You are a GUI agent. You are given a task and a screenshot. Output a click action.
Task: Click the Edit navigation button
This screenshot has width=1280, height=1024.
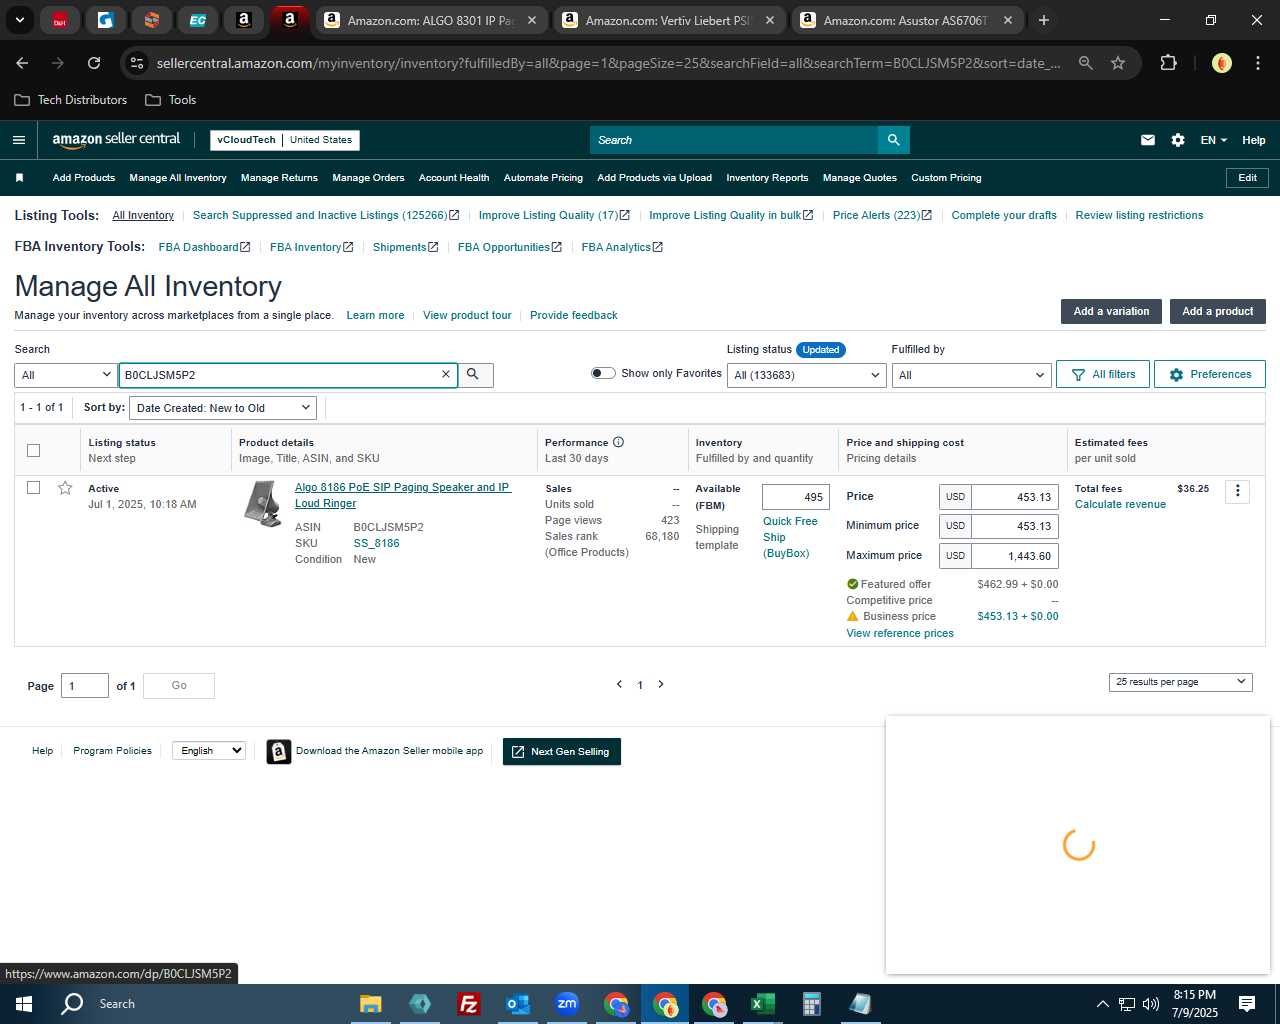coord(1248,178)
